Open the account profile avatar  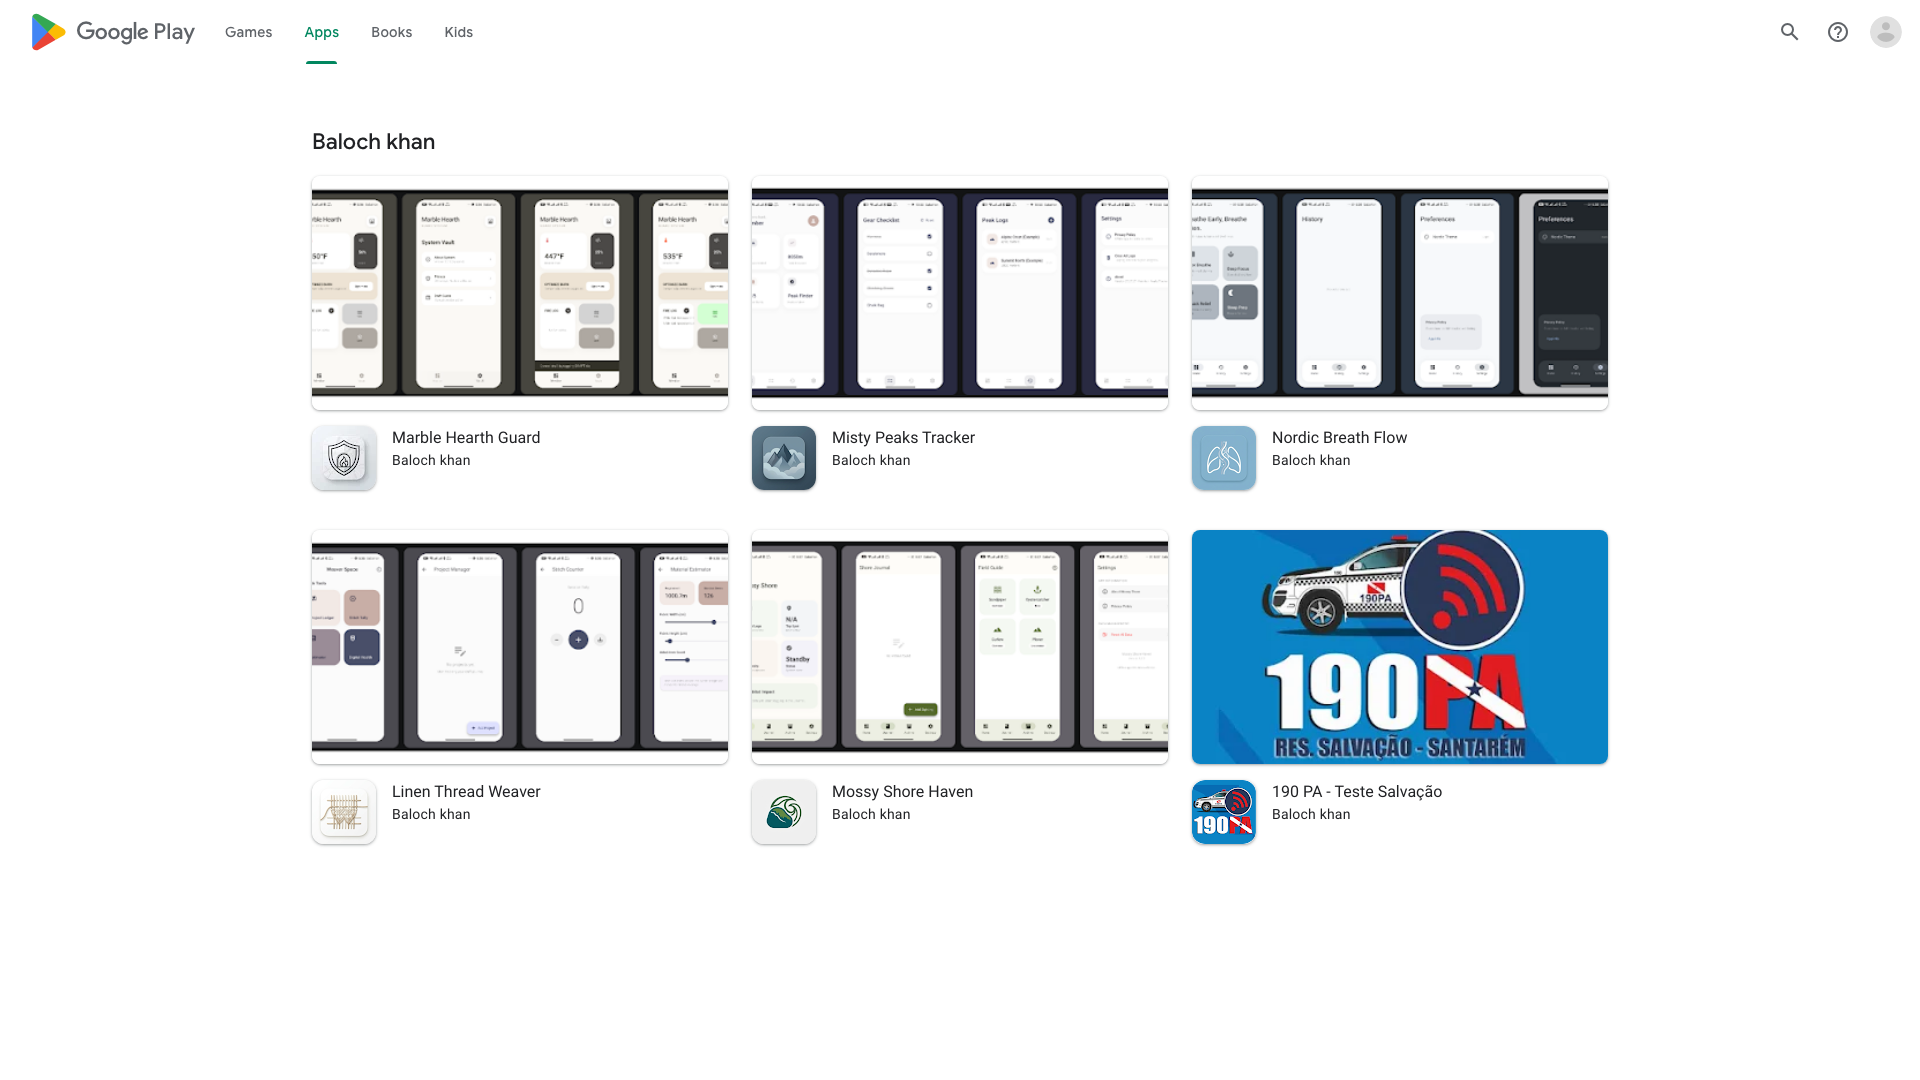pos(1885,32)
